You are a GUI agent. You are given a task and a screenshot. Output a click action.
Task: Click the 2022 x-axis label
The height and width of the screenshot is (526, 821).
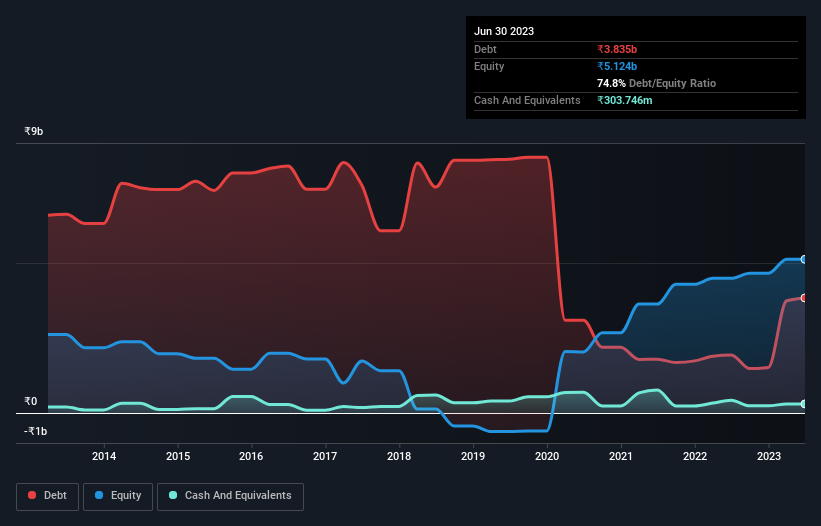pyautogui.click(x=695, y=456)
